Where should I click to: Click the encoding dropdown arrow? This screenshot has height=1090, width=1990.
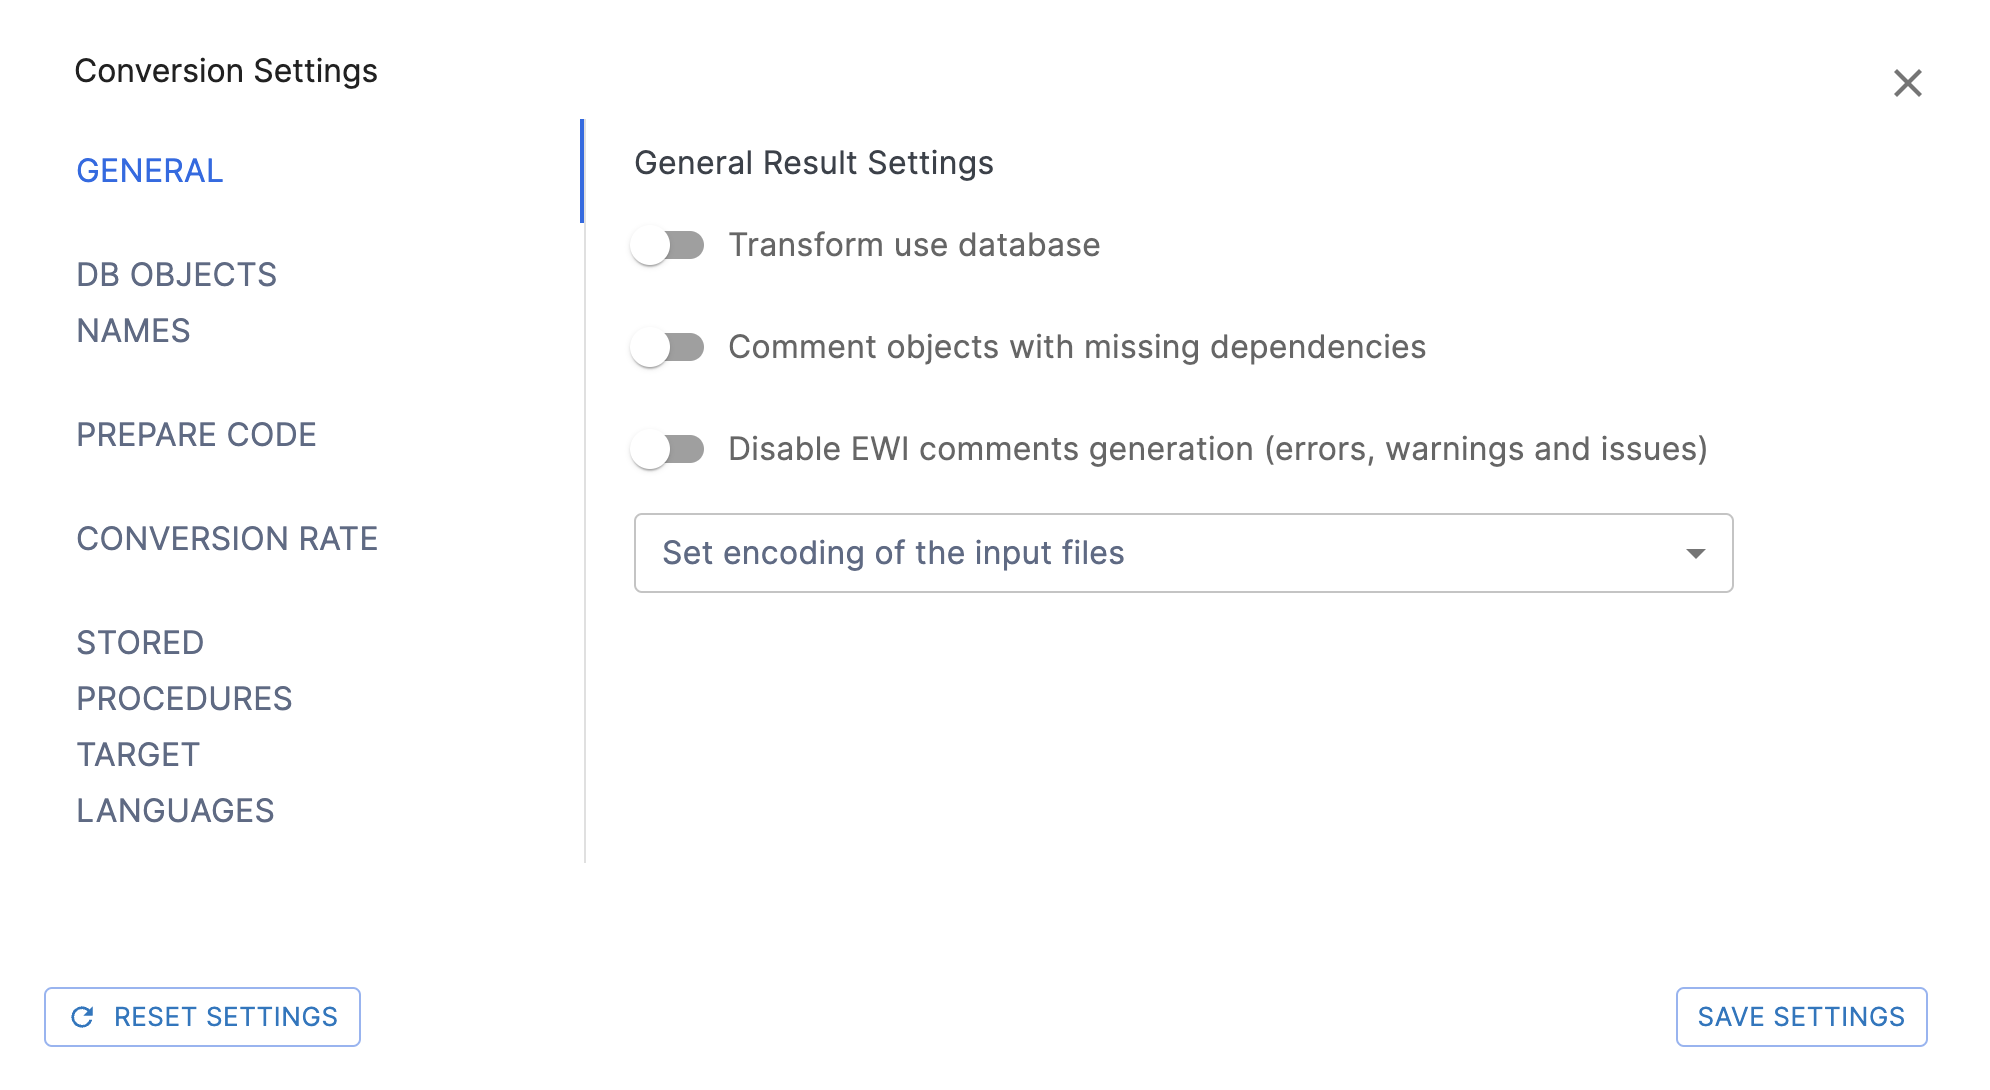point(1695,553)
